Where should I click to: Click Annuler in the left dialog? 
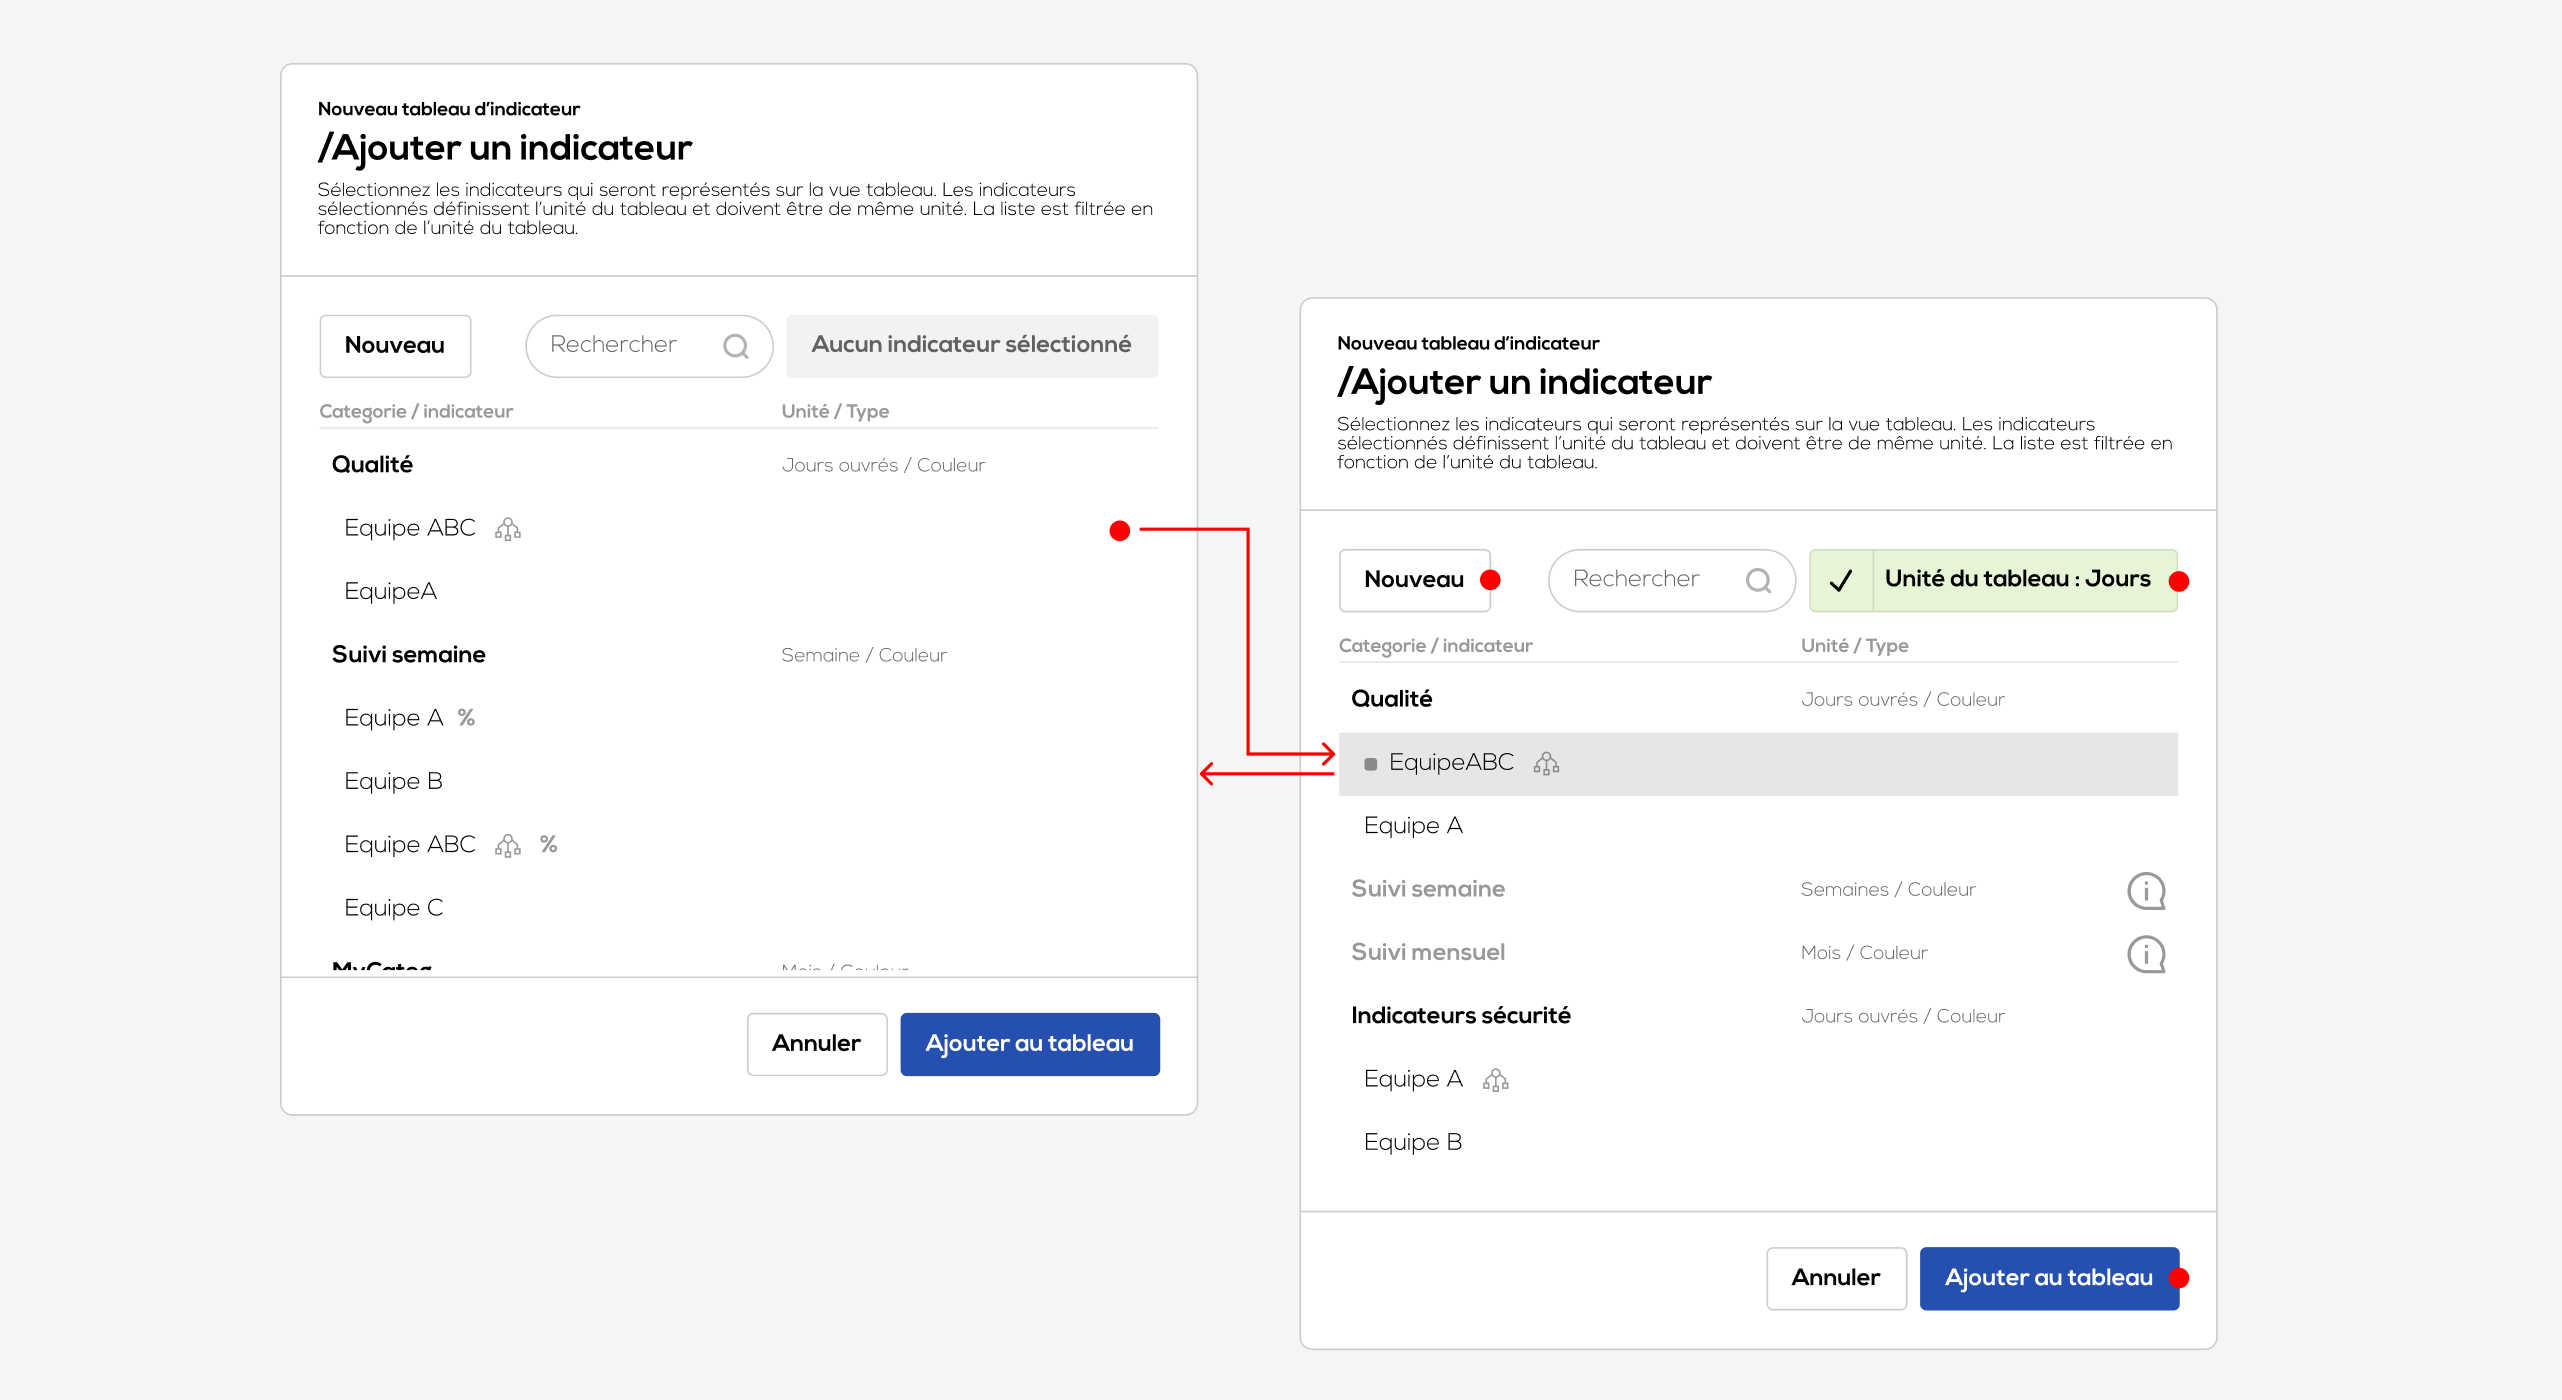click(816, 1044)
